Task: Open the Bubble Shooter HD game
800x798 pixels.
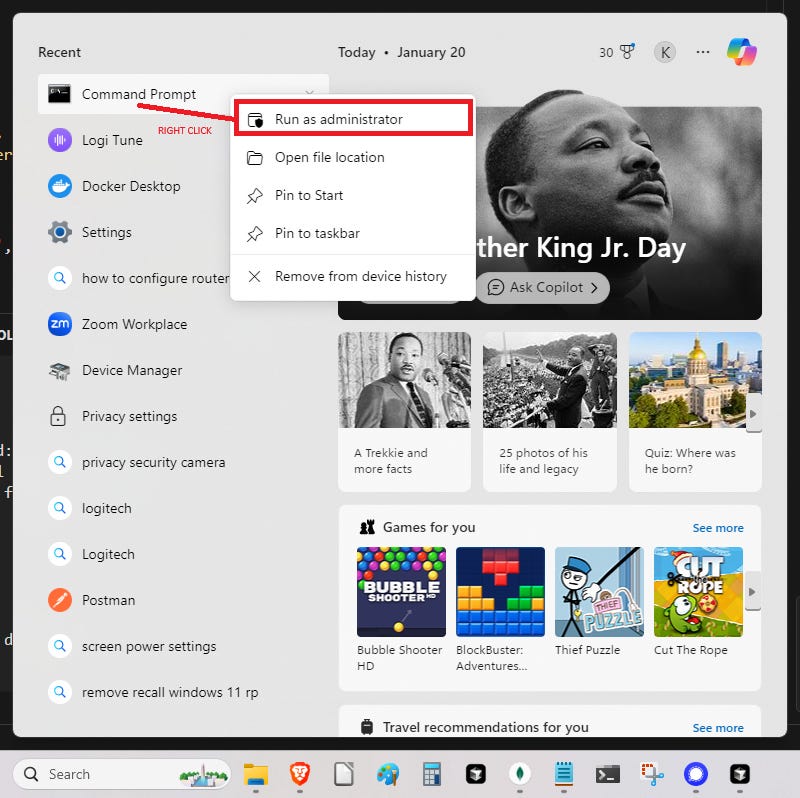Action: 401,610
